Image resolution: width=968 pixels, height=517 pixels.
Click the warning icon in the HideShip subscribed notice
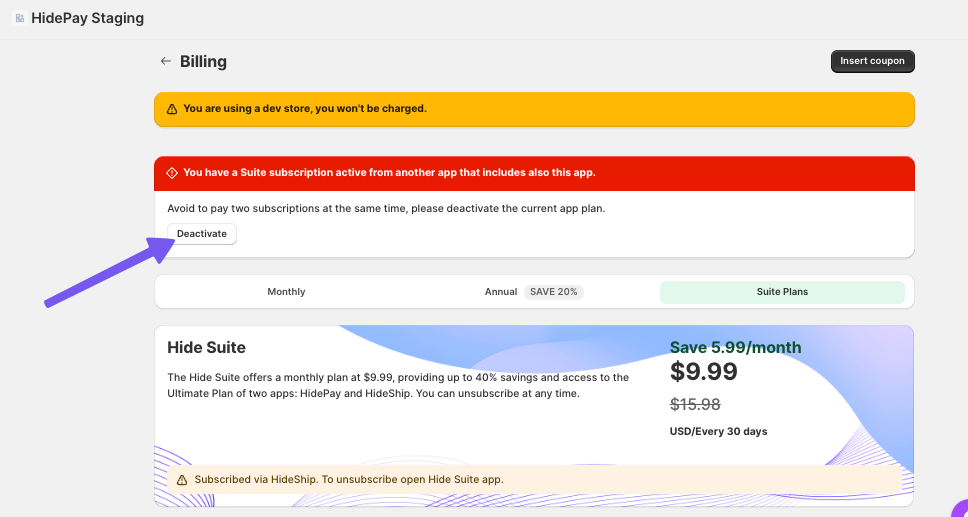tap(182, 480)
